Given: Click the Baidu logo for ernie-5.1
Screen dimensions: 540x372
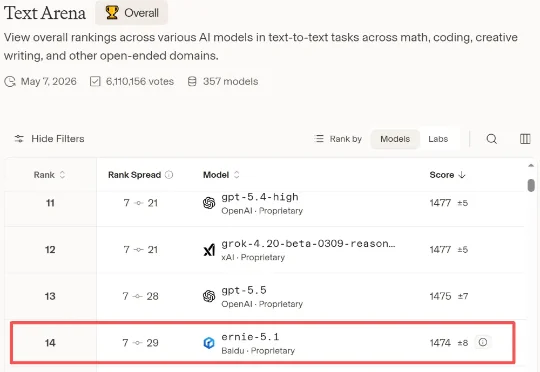Looking at the screenshot, I should [209, 343].
